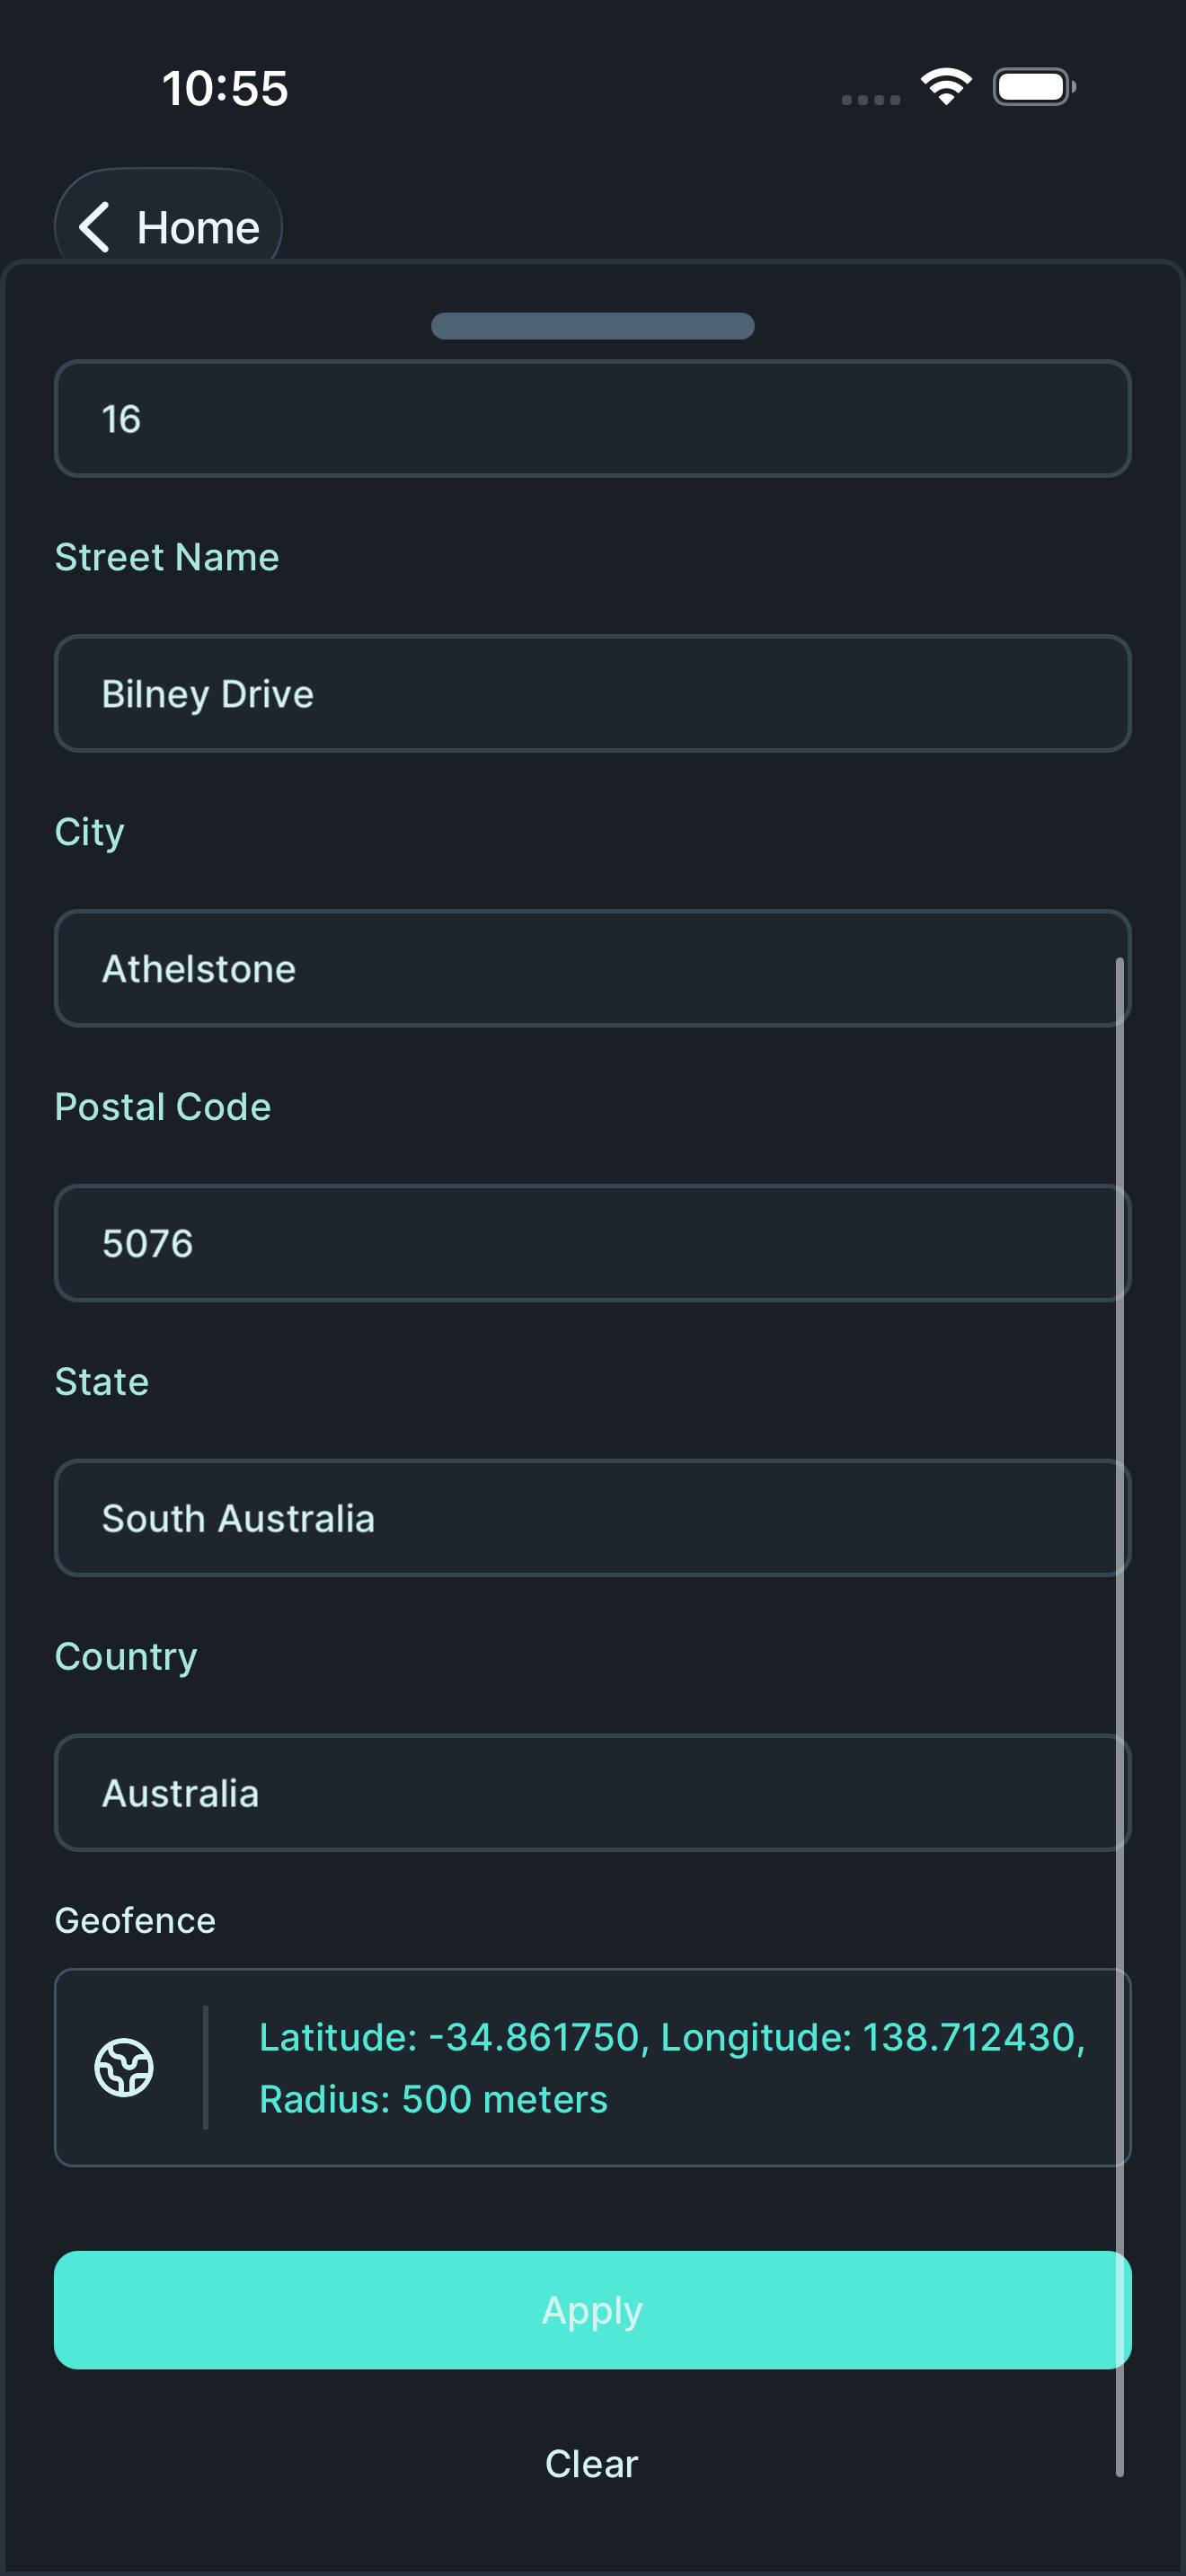Tap the battery indicator in the status bar
This screenshot has height=2576, width=1186.
pyautogui.click(x=1033, y=87)
